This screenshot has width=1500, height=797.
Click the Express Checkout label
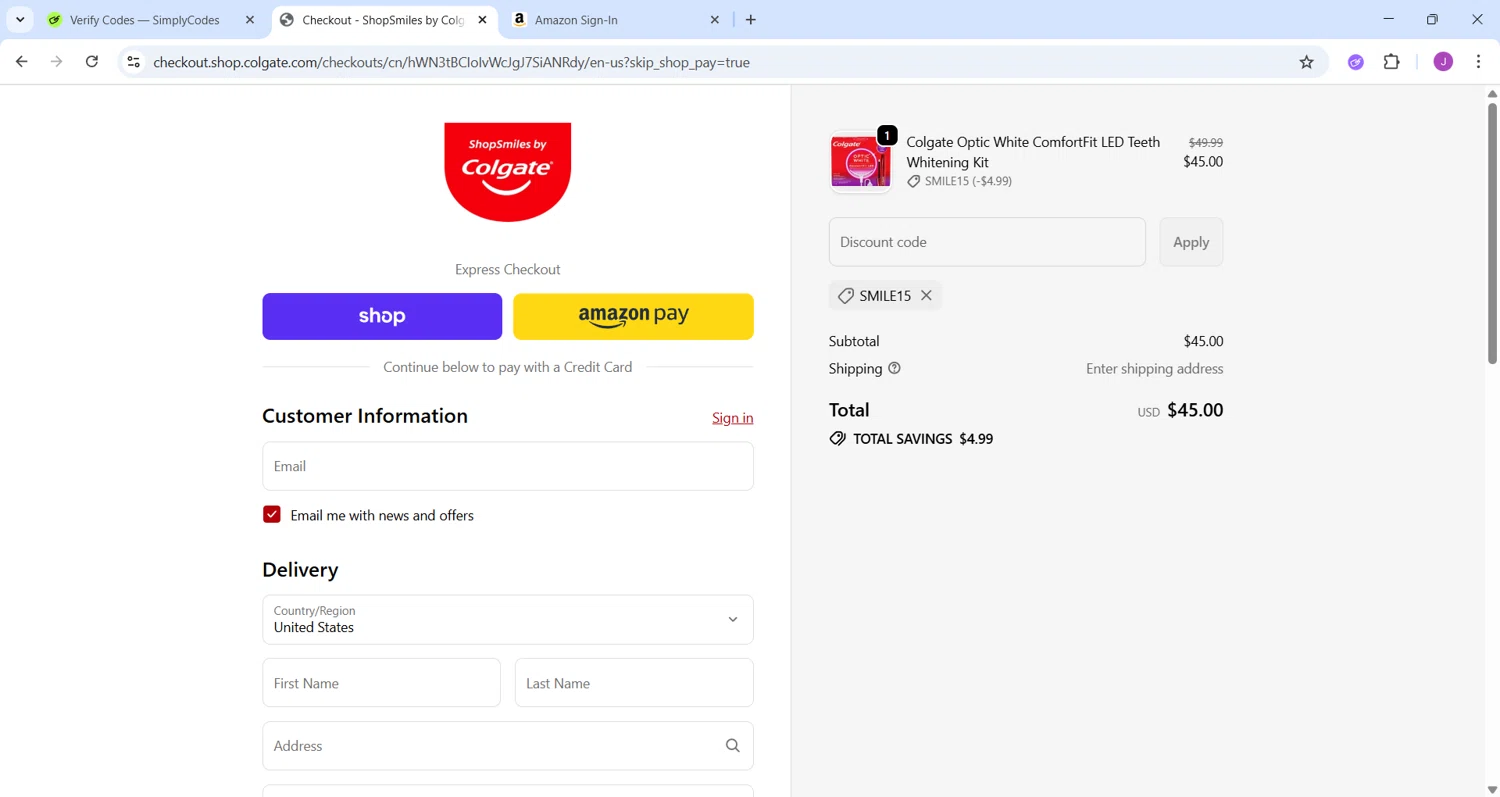coord(507,269)
